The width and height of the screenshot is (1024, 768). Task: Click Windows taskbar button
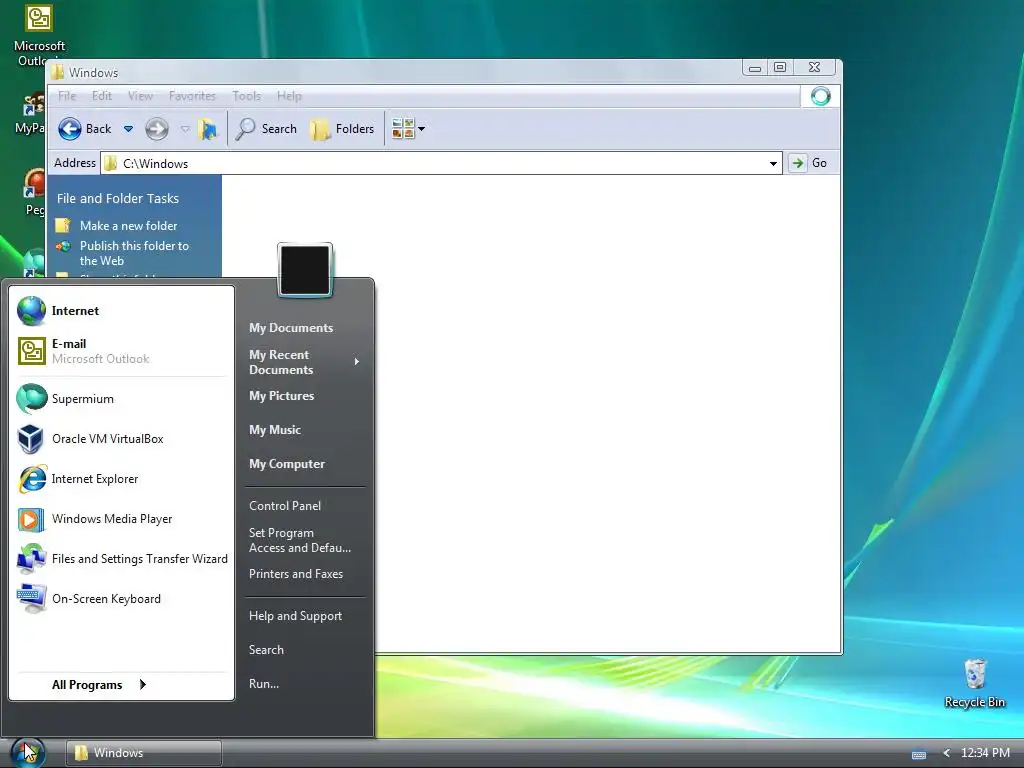point(144,753)
